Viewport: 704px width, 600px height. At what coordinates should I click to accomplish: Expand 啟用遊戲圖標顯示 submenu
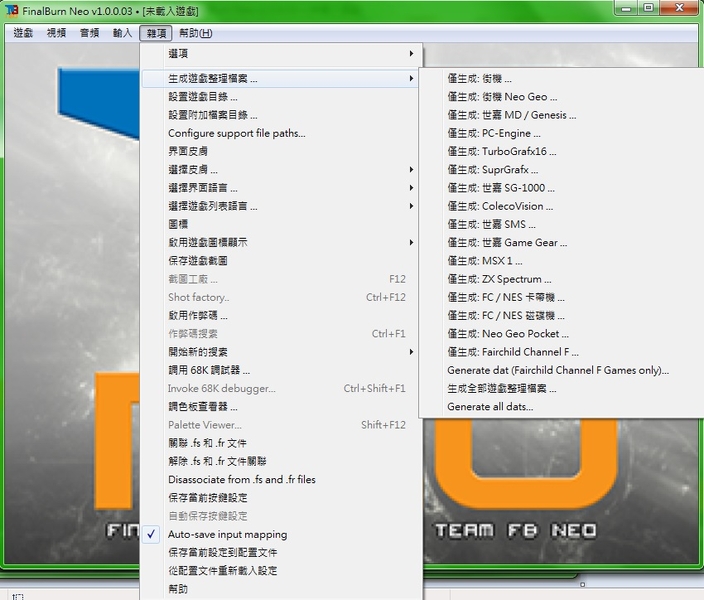click(282, 243)
